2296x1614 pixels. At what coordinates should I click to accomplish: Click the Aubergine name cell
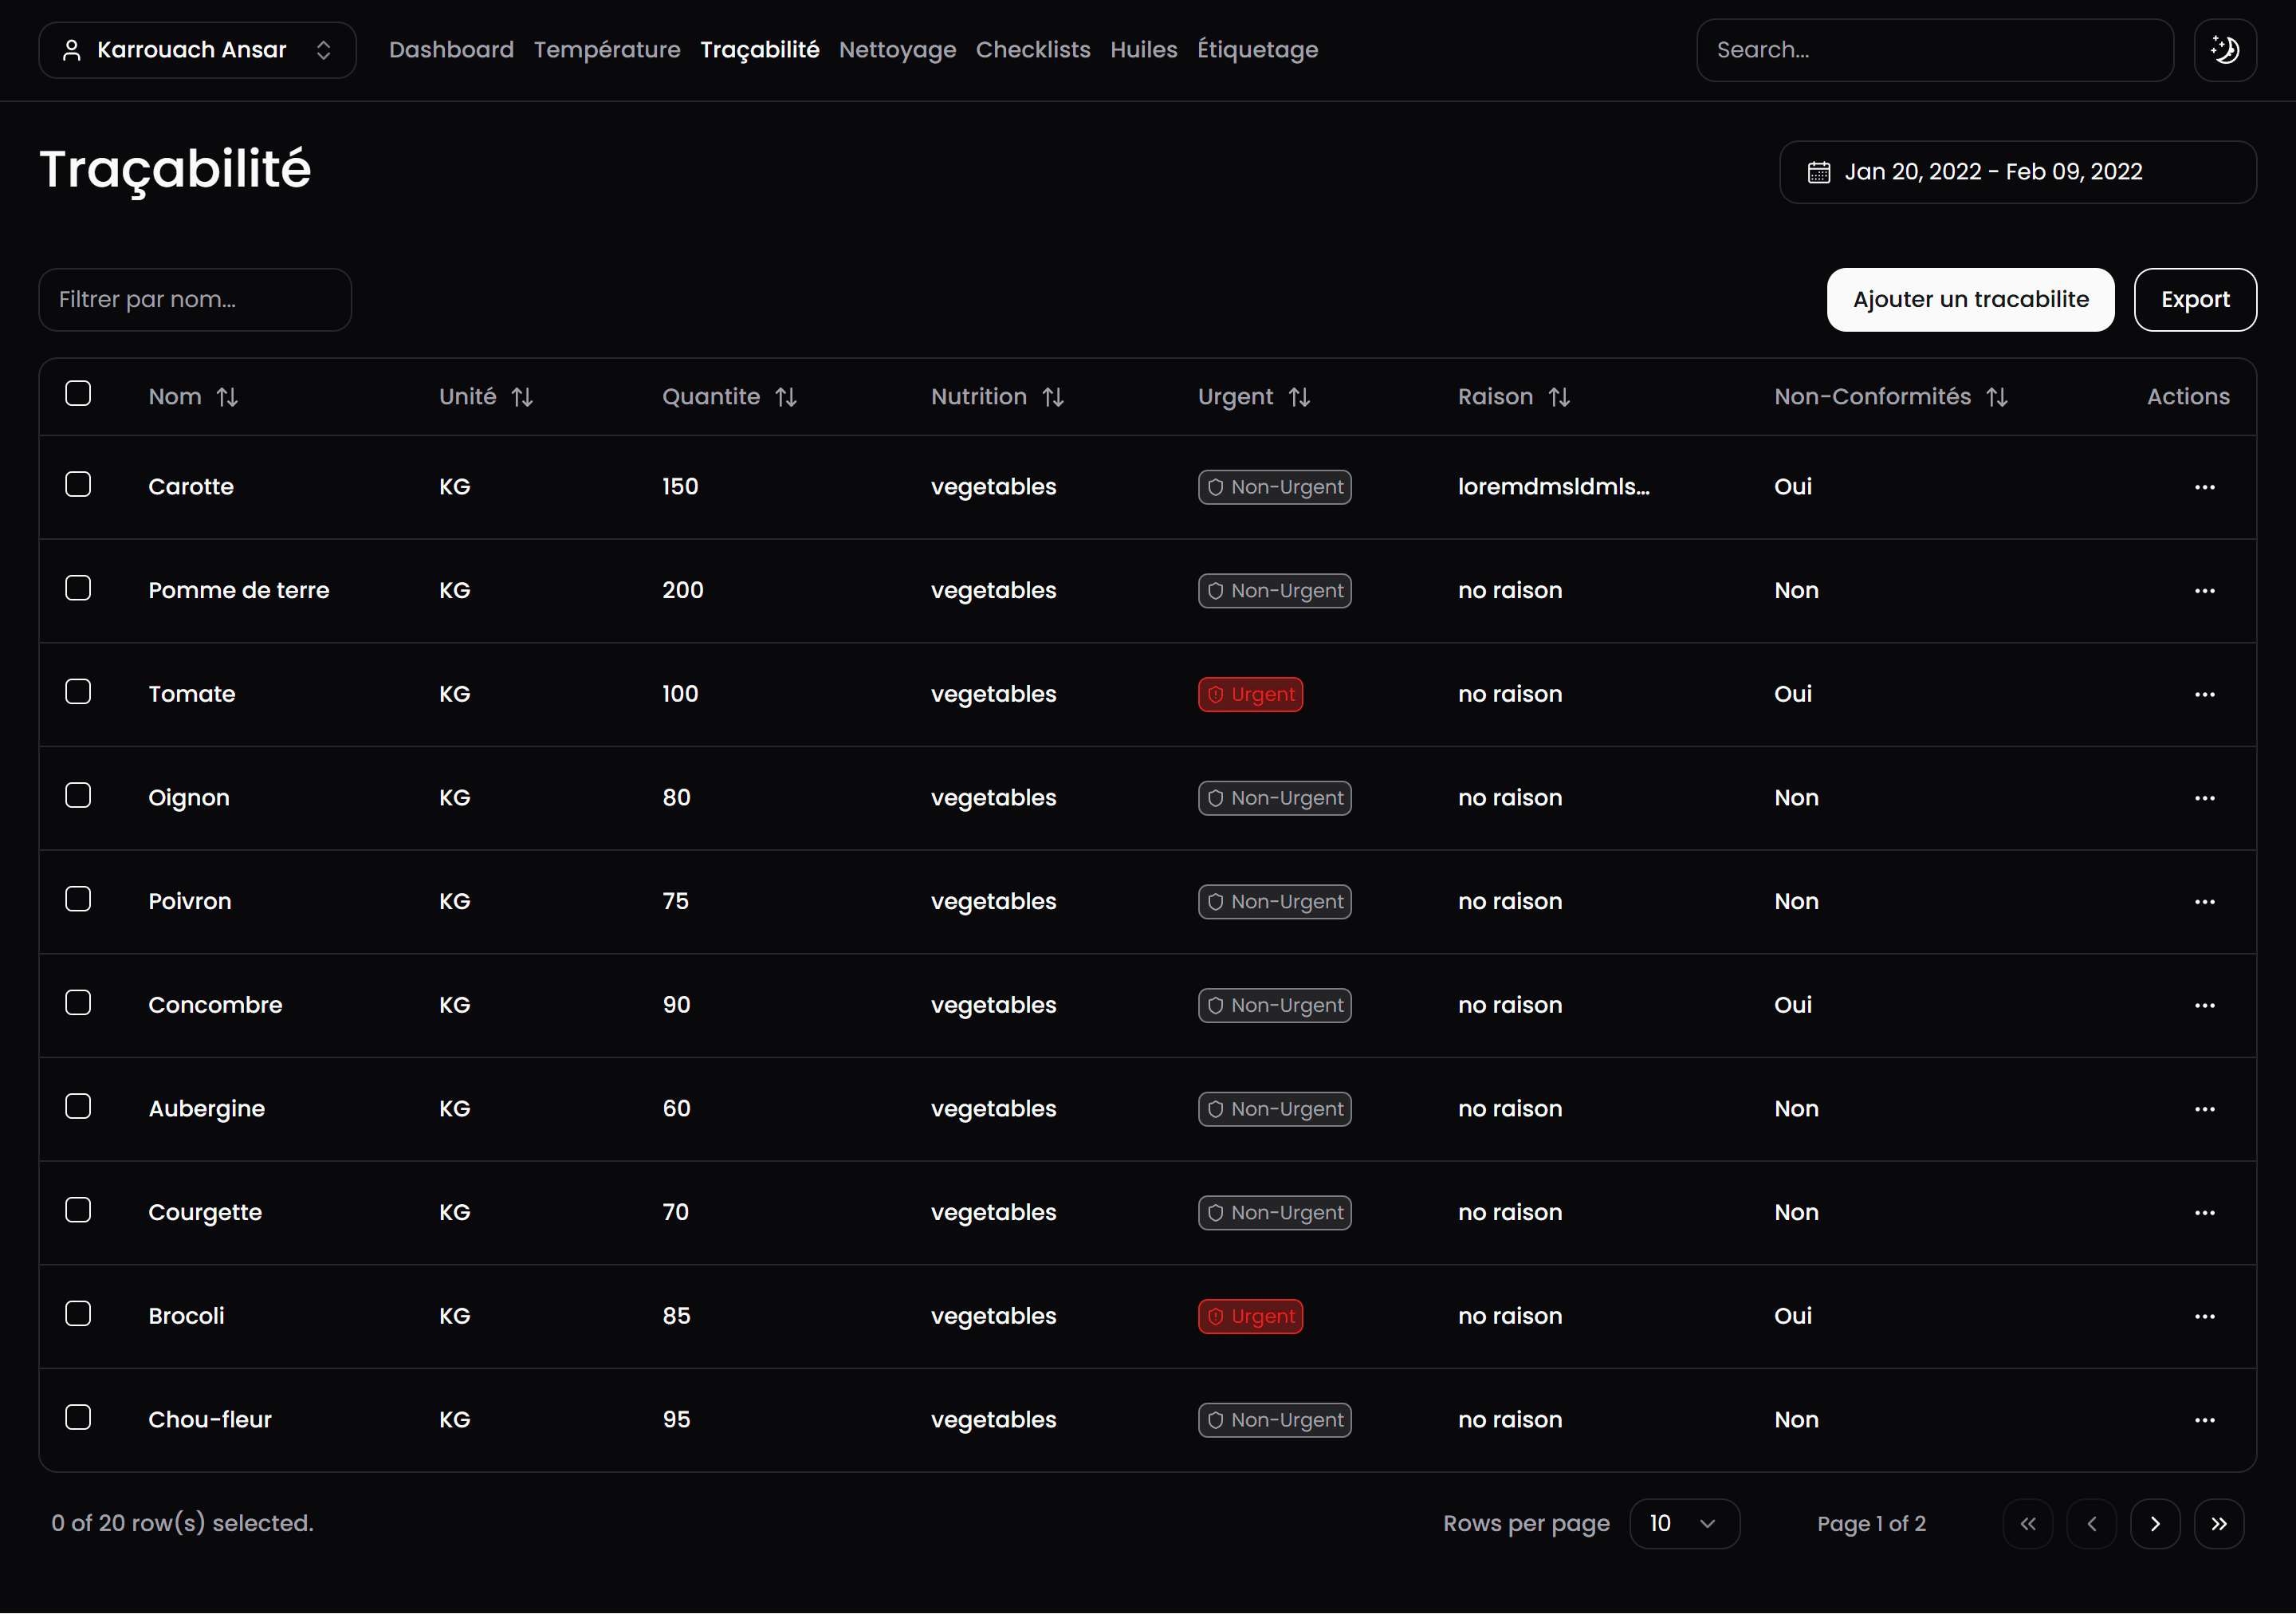tap(207, 1109)
